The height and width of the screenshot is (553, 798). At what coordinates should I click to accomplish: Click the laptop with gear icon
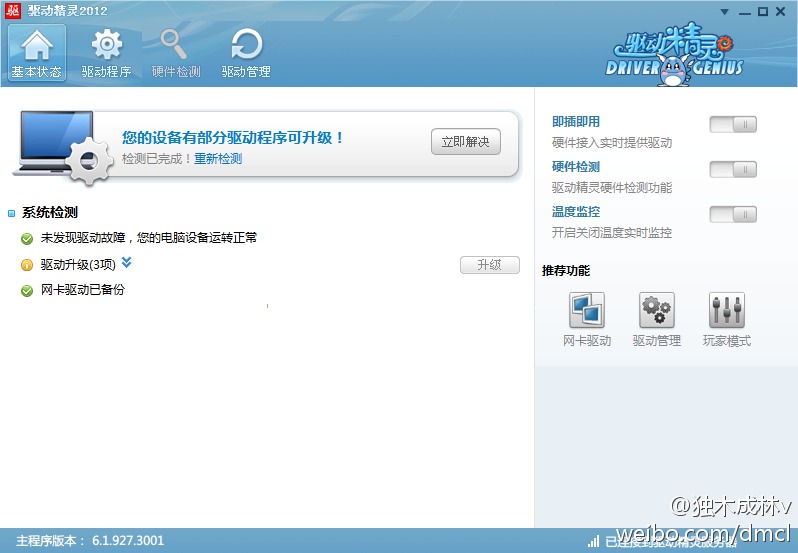[63, 147]
